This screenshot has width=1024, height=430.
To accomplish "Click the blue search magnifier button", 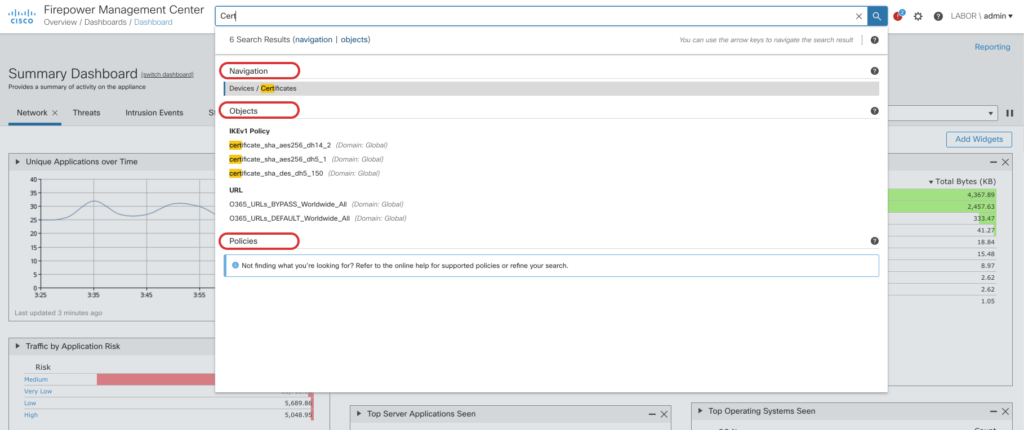I will pyautogui.click(x=877, y=16).
